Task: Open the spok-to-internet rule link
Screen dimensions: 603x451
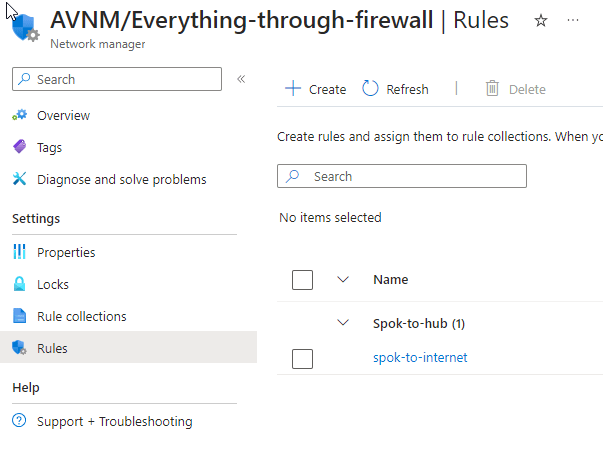Action: tap(420, 357)
